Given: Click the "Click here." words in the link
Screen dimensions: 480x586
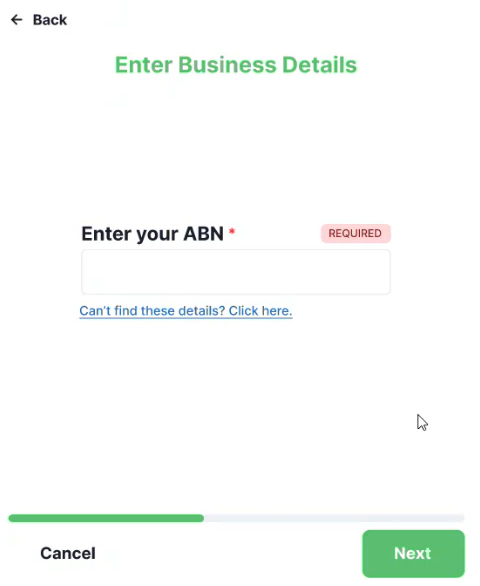Looking at the screenshot, I should pyautogui.click(x=261, y=311).
